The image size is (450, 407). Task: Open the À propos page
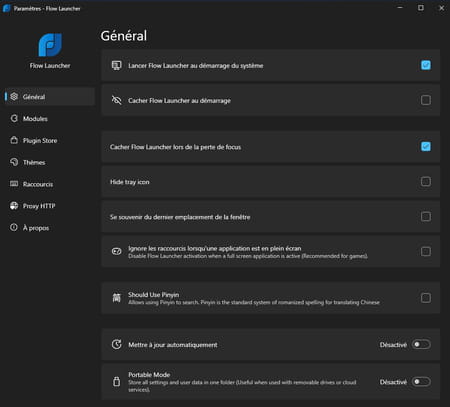49,228
